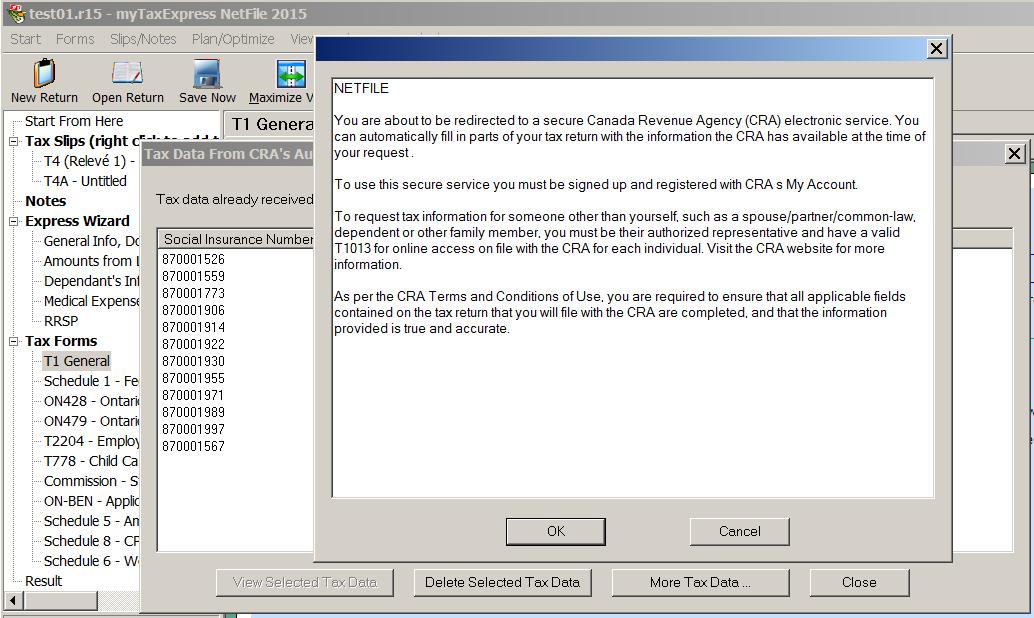The height and width of the screenshot is (618, 1034).
Task: Select T4A - Untitled slip
Action: (85, 181)
